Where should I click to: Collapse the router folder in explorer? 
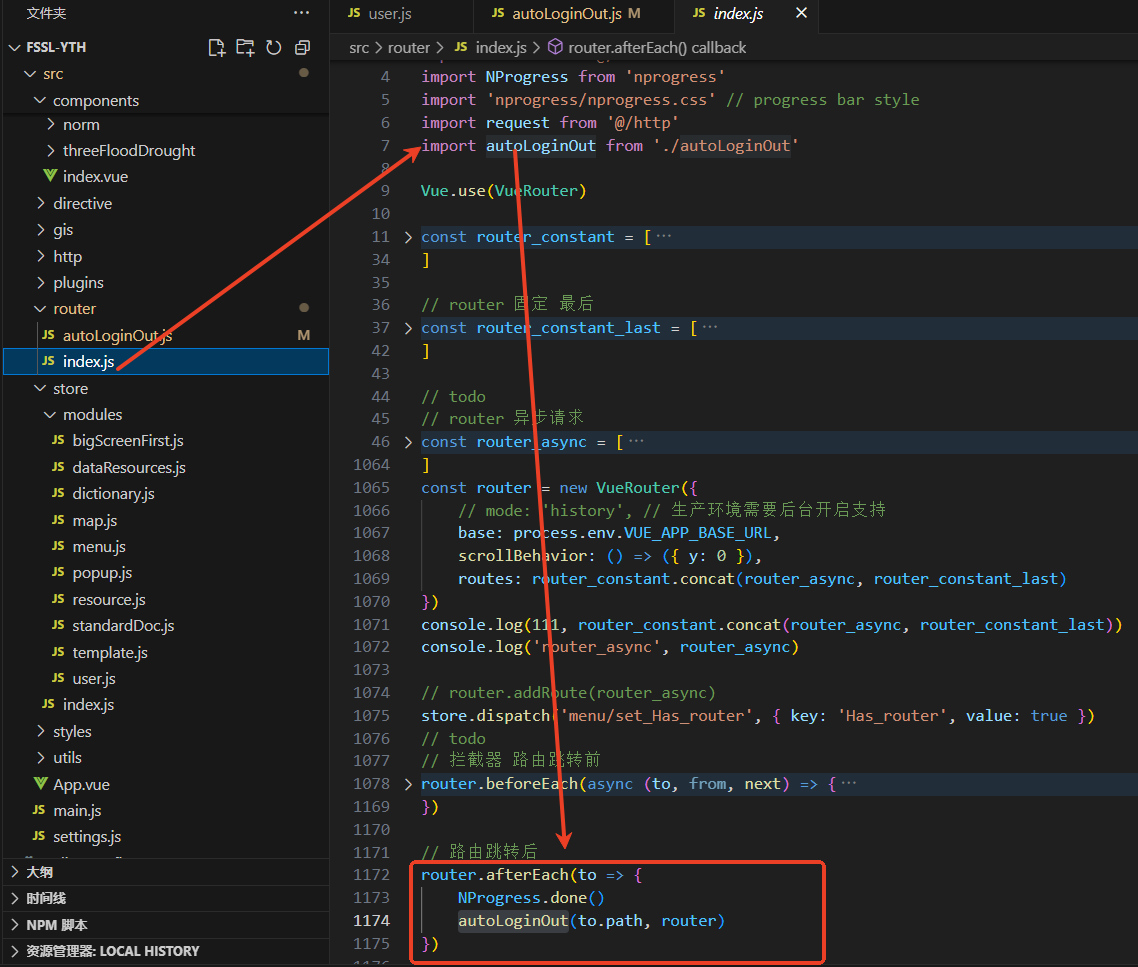click(40, 309)
